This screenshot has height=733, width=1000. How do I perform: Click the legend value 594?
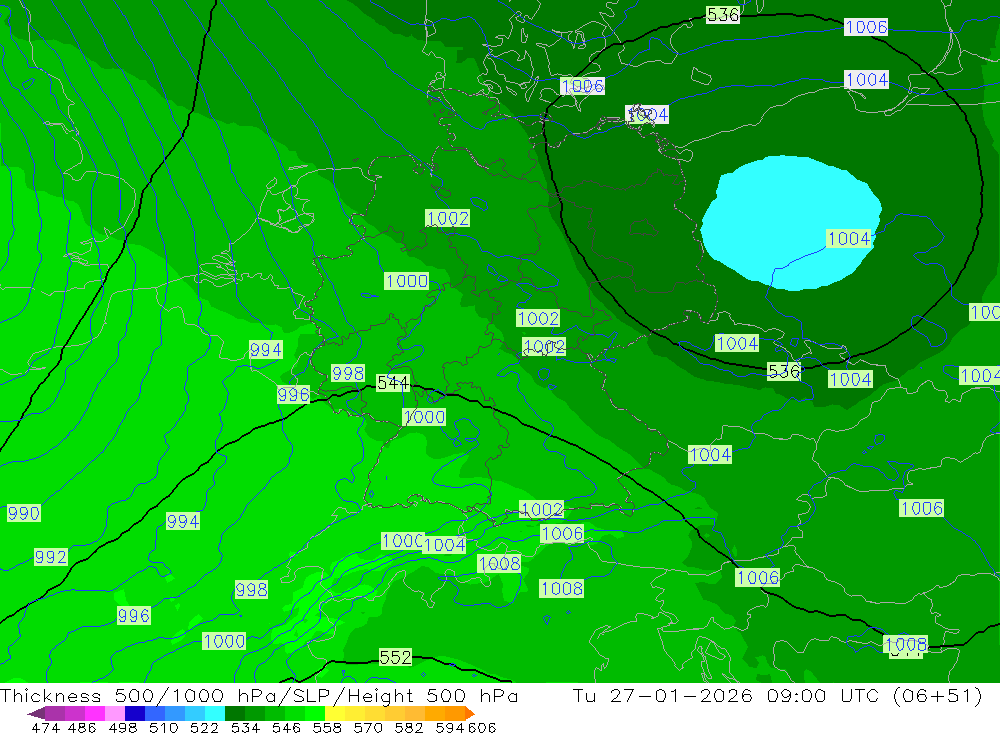point(450,728)
